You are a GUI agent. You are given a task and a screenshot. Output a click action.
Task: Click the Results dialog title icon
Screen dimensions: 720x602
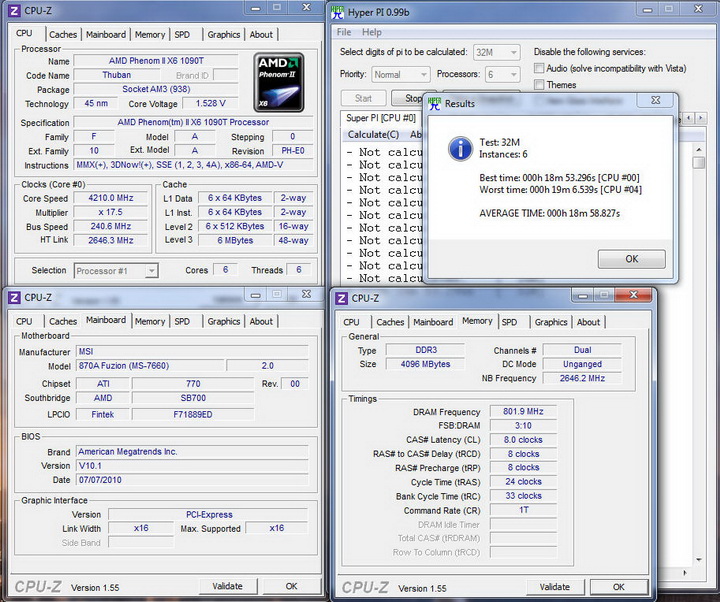[434, 103]
